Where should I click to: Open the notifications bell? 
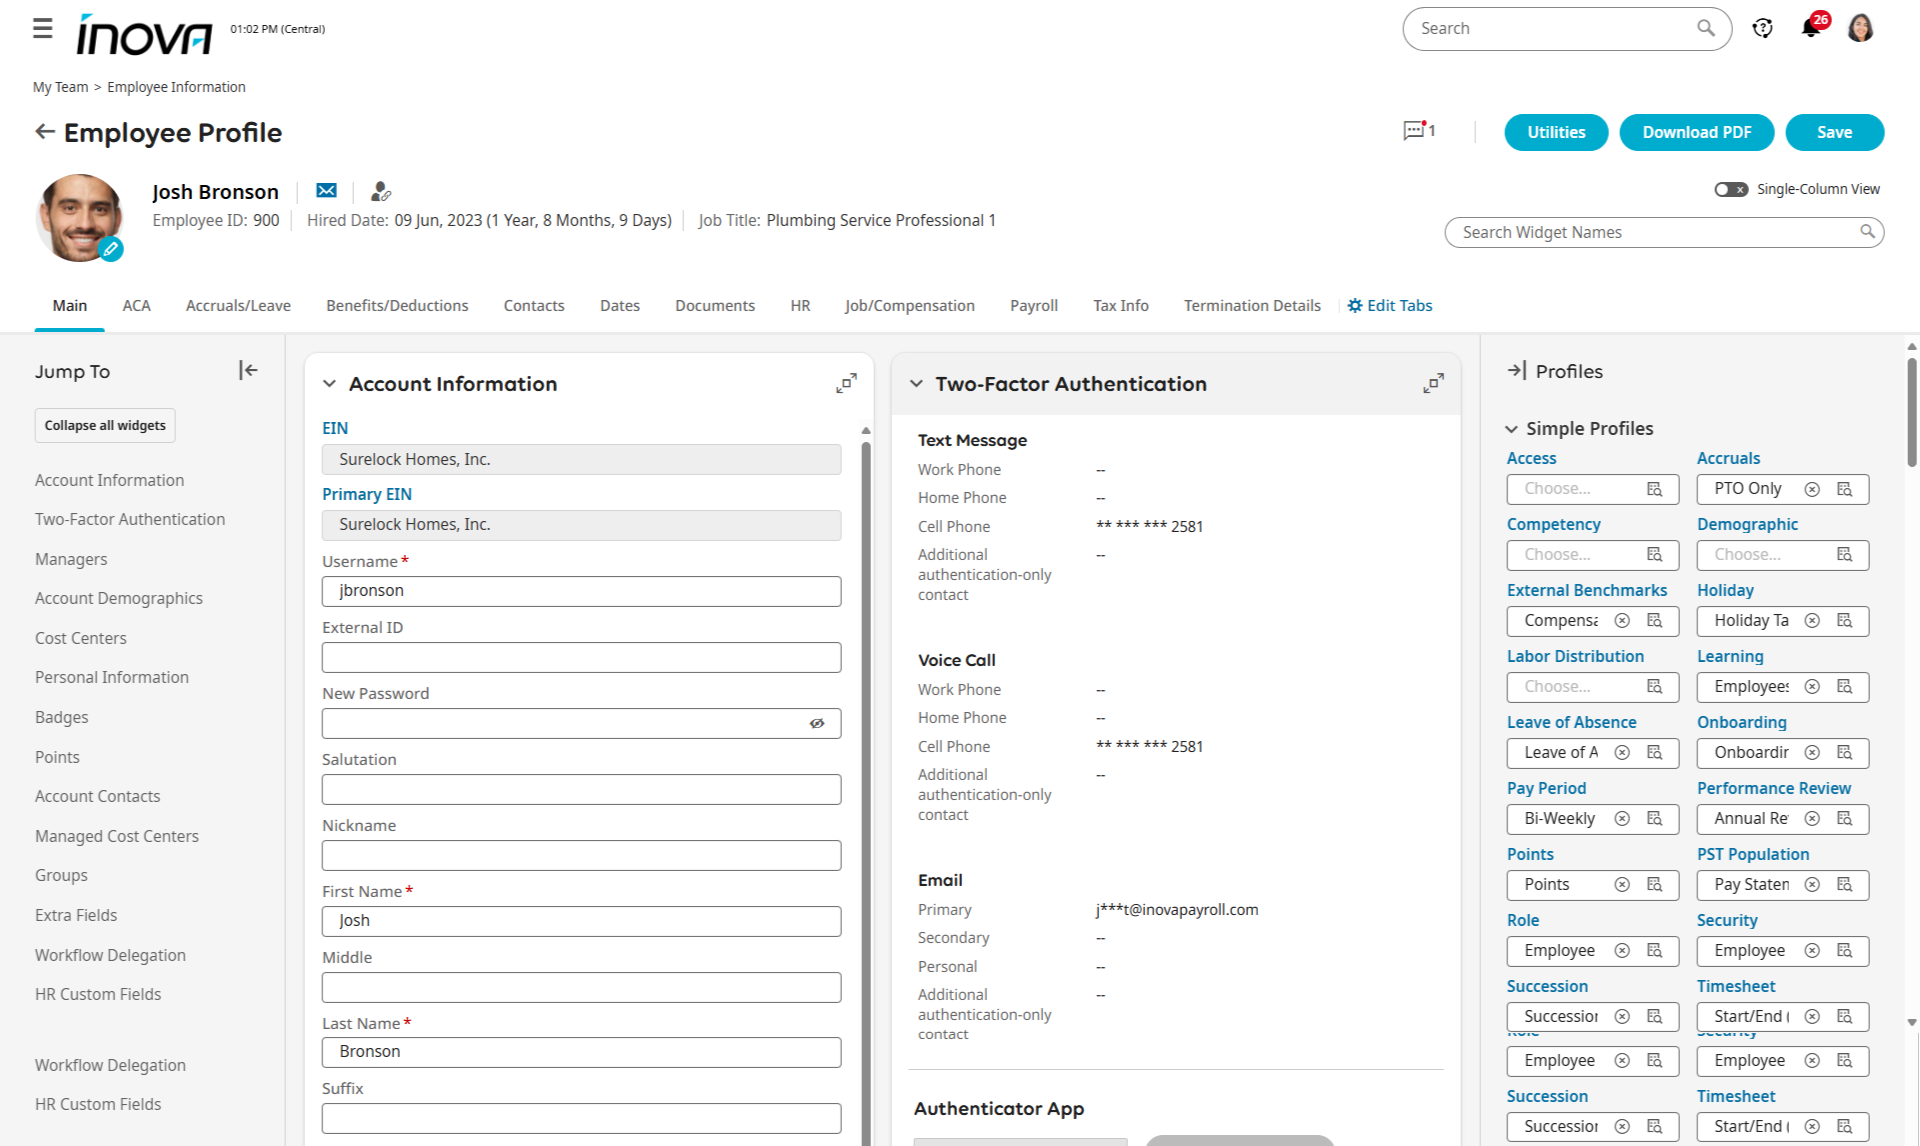pyautogui.click(x=1810, y=28)
